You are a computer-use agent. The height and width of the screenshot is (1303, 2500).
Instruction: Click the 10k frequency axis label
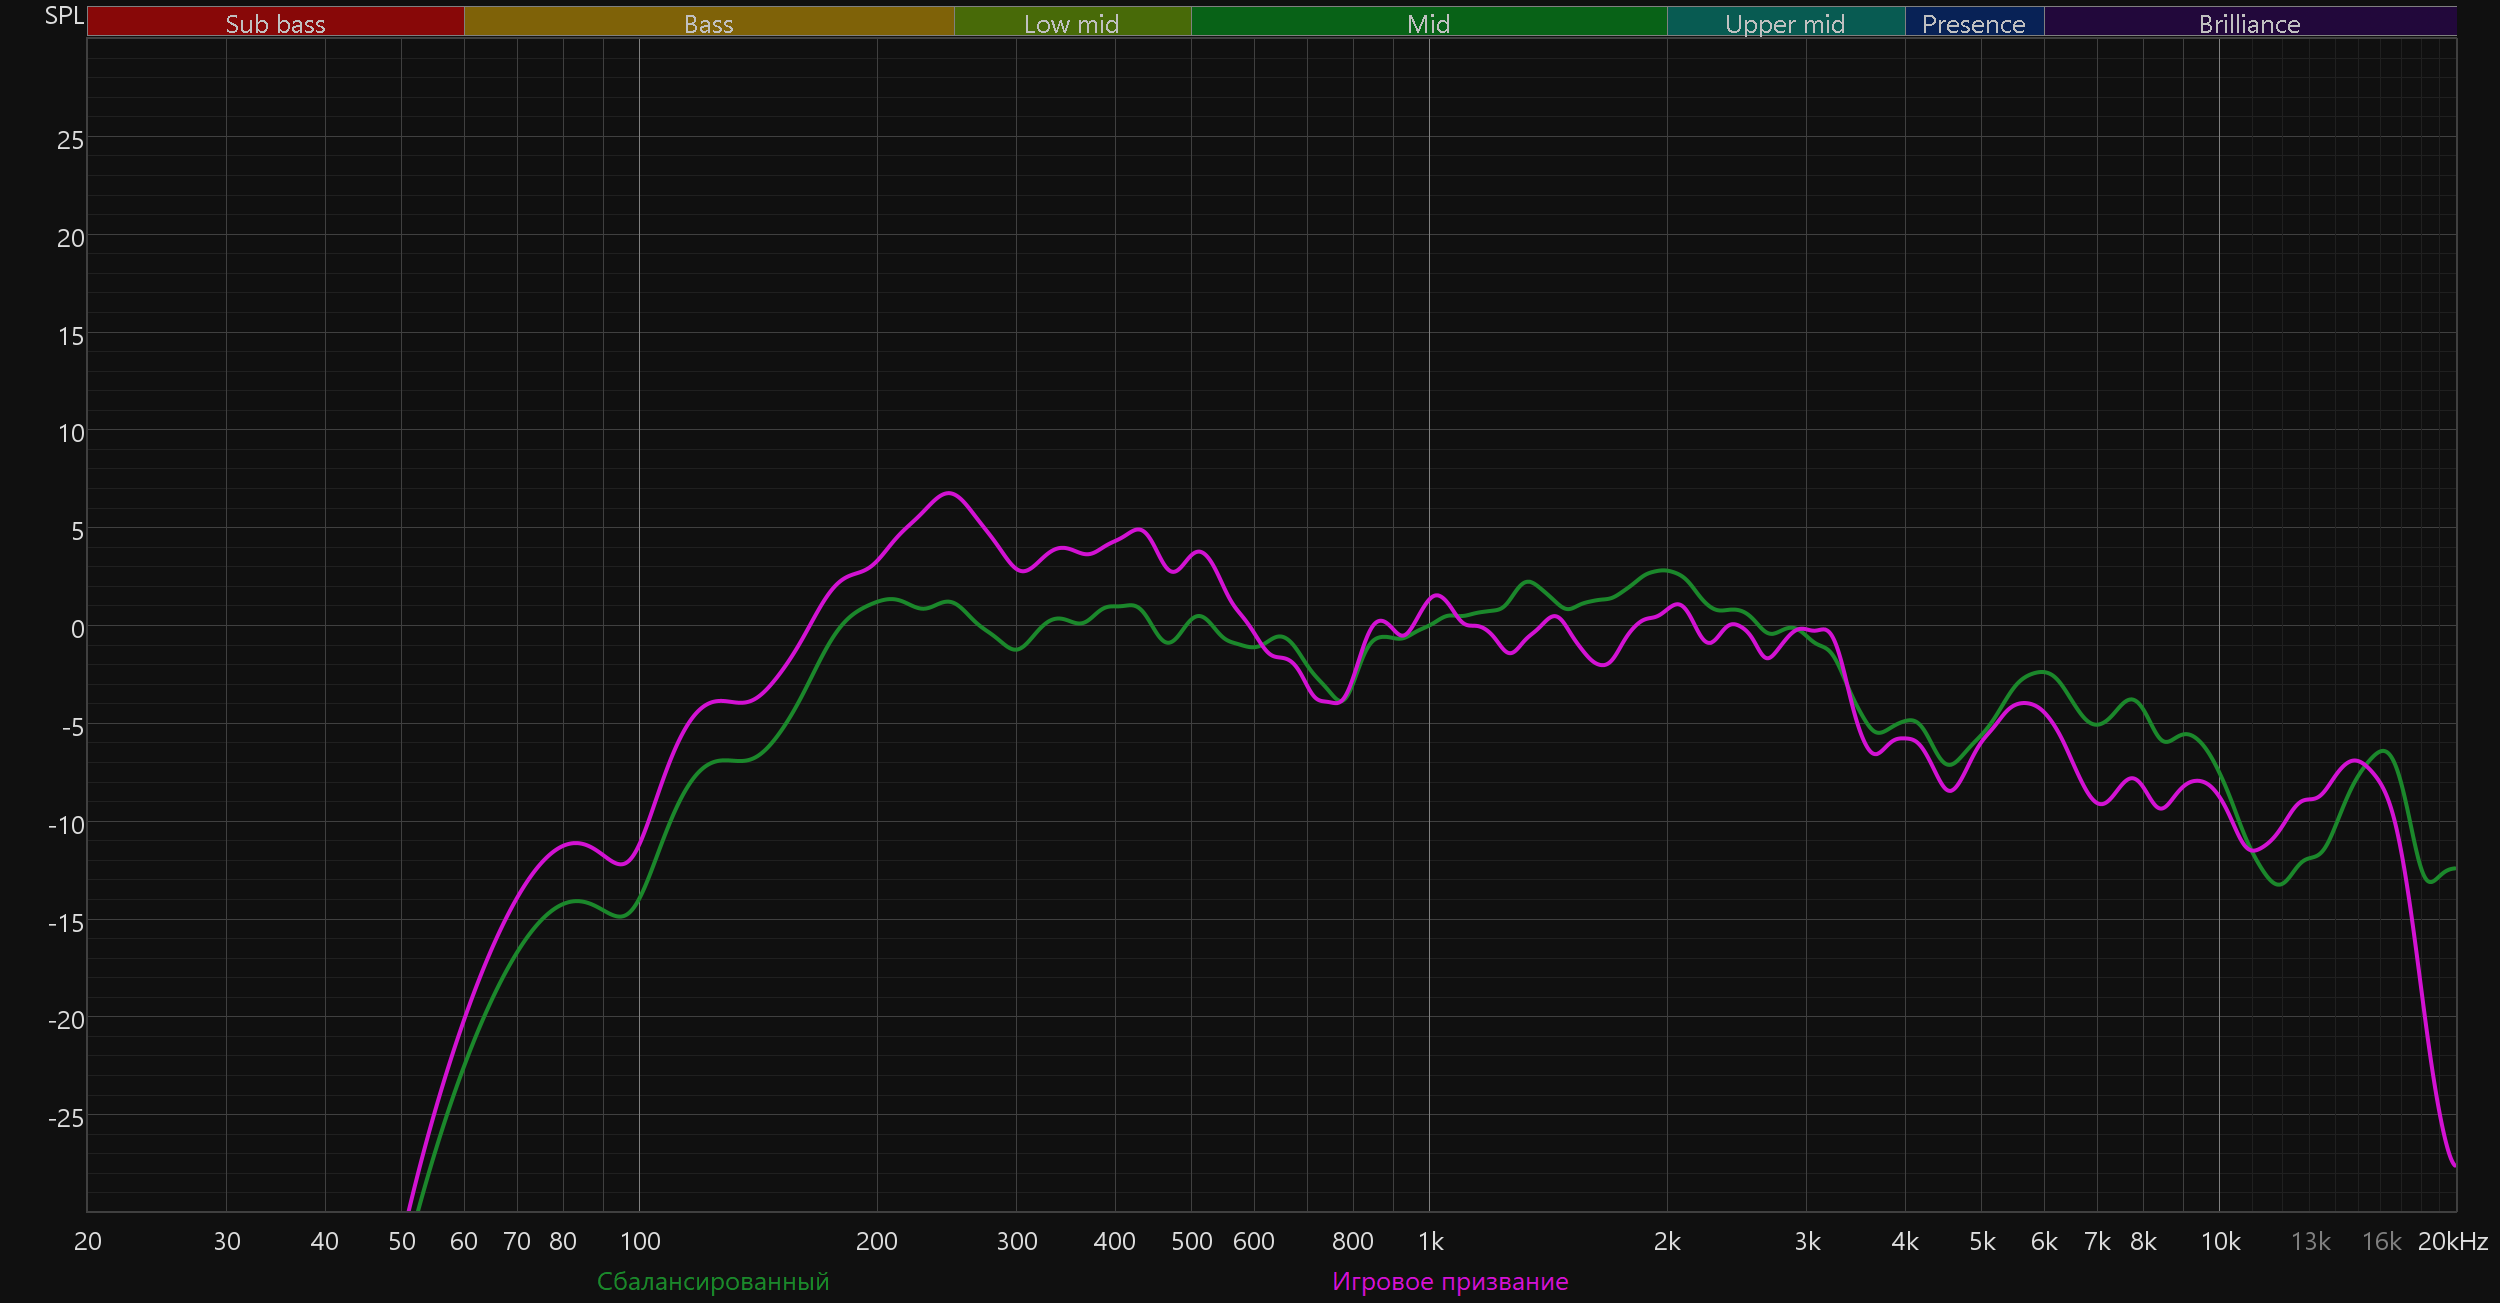tap(2220, 1242)
